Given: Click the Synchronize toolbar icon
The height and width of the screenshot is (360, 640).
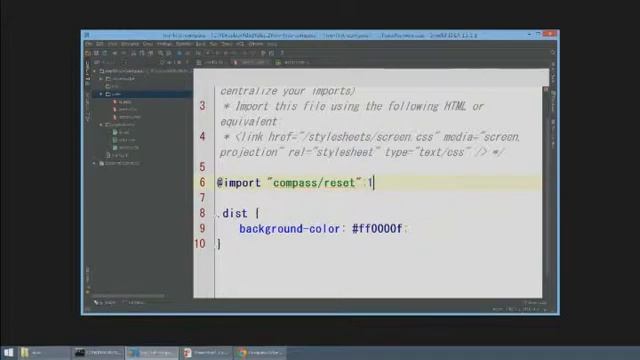Looking at the screenshot, I should pyautogui.click(x=105, y=53).
